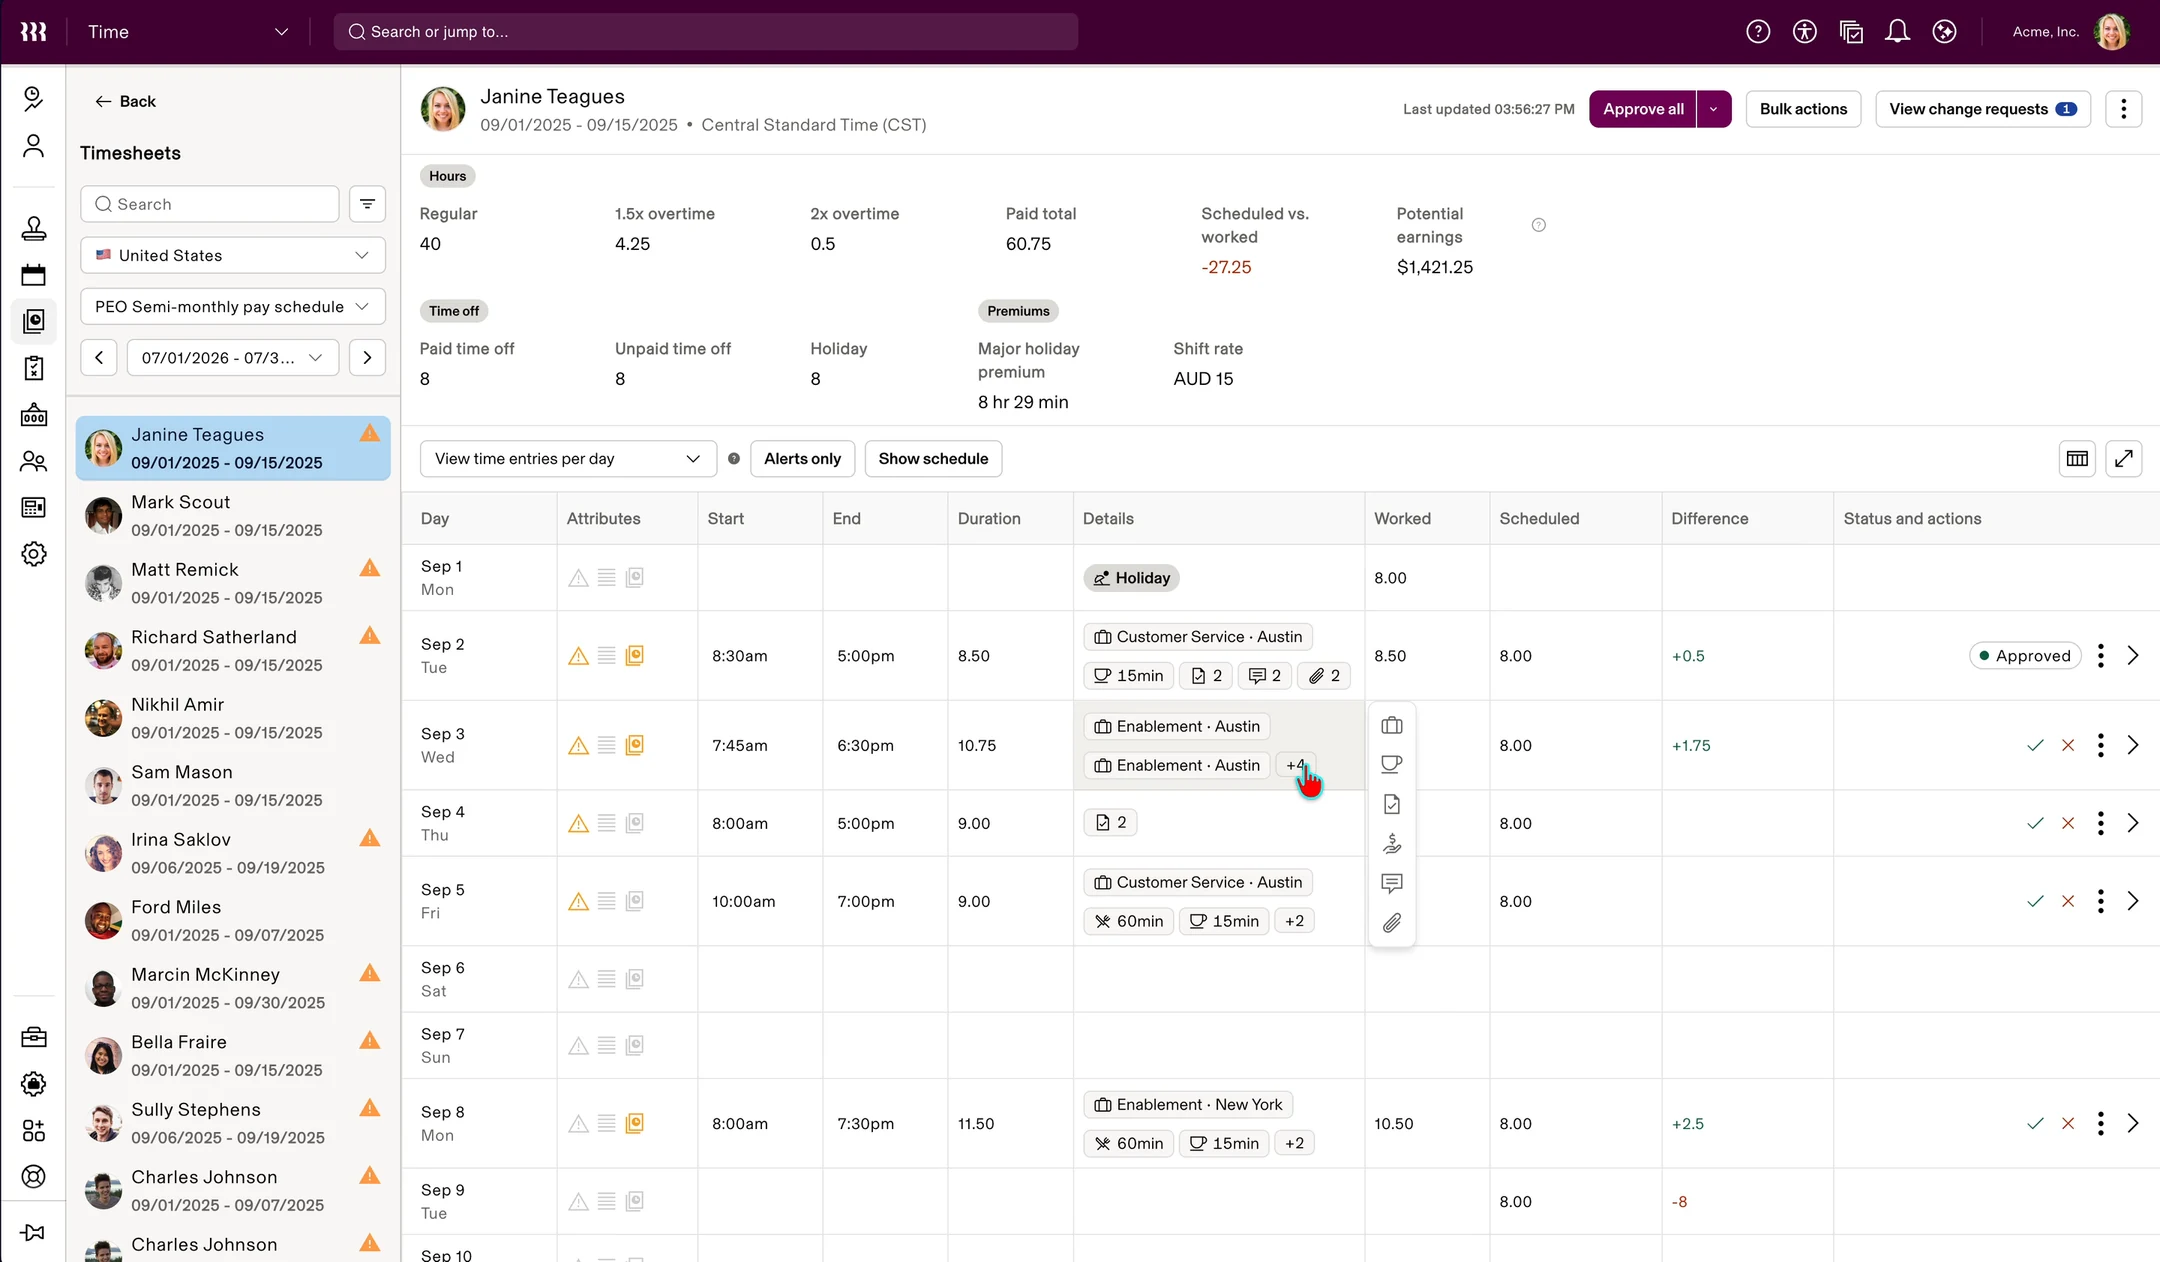Click the Search or jump to field
This screenshot has width=2160, height=1262.
click(706, 32)
